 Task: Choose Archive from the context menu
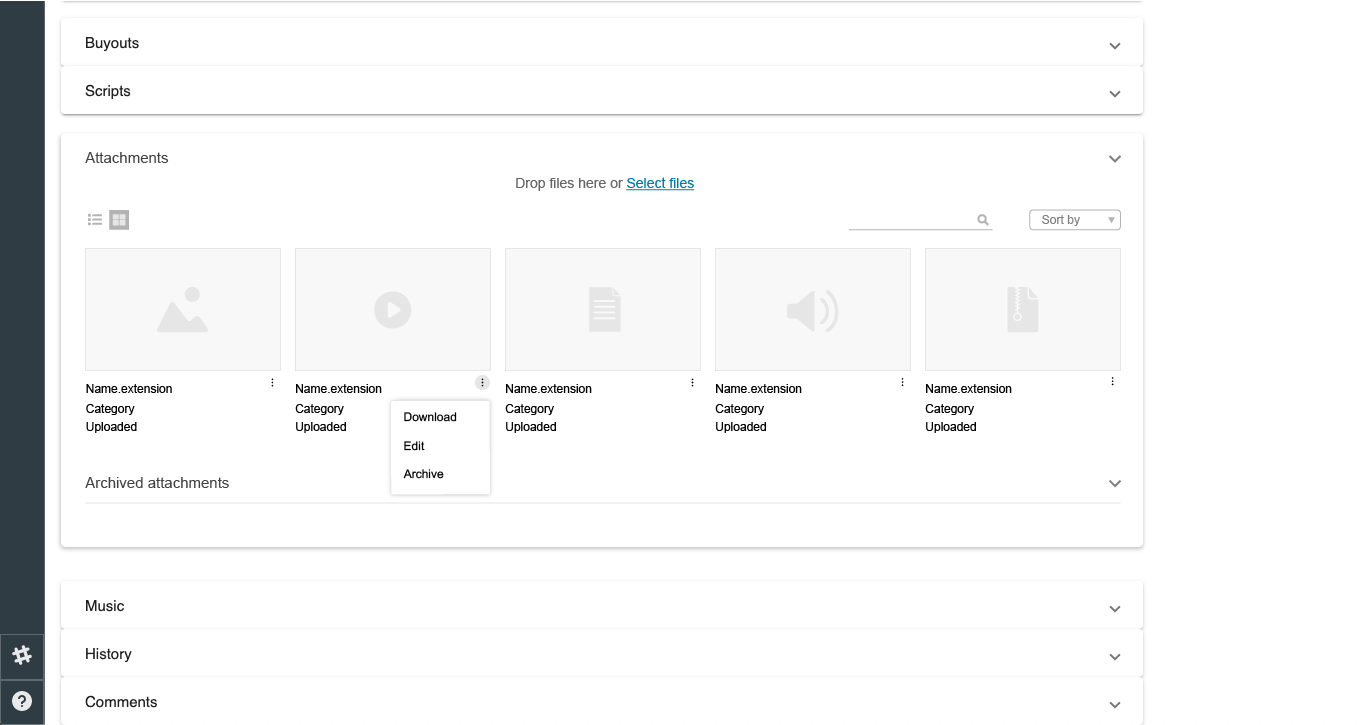pyautogui.click(x=423, y=474)
